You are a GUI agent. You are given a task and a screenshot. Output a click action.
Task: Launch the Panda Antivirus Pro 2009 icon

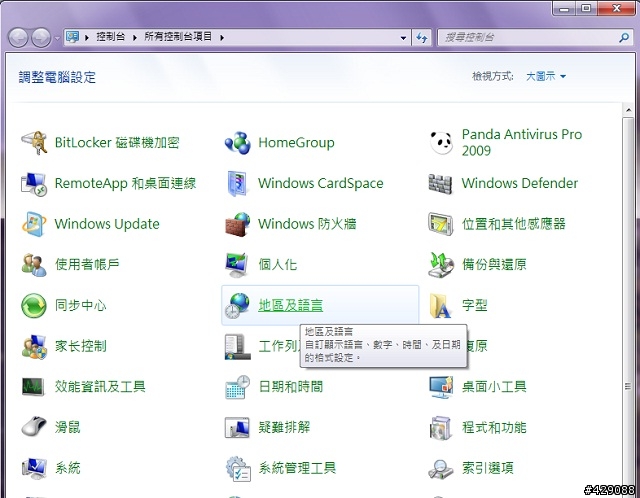point(441,142)
